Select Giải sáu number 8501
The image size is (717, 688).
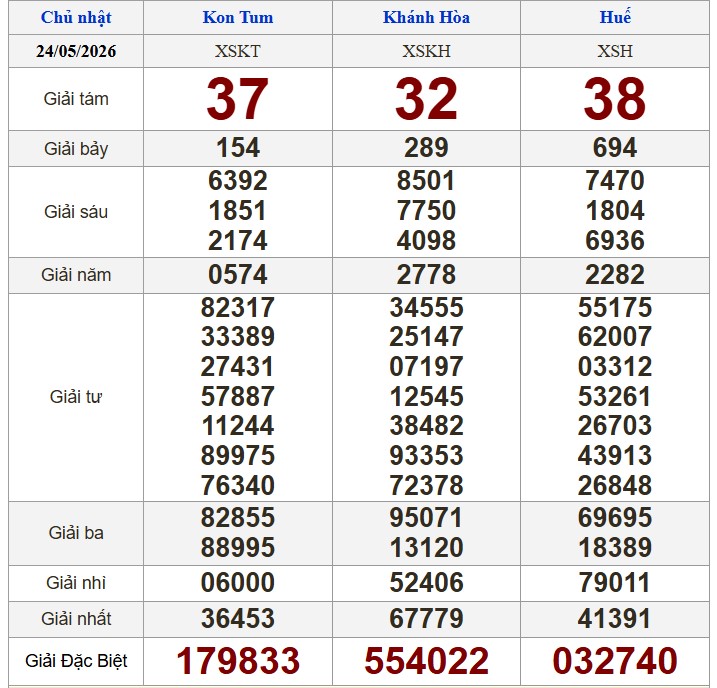(x=426, y=181)
